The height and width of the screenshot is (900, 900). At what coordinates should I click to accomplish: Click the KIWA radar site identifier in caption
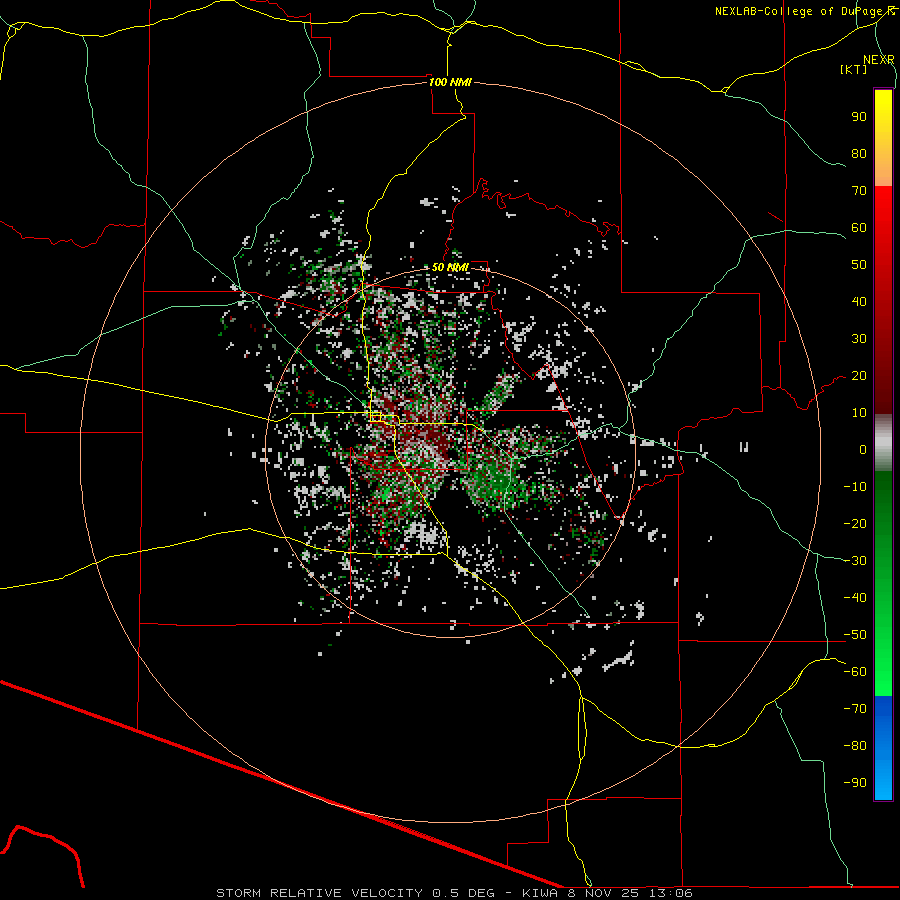coord(540,893)
